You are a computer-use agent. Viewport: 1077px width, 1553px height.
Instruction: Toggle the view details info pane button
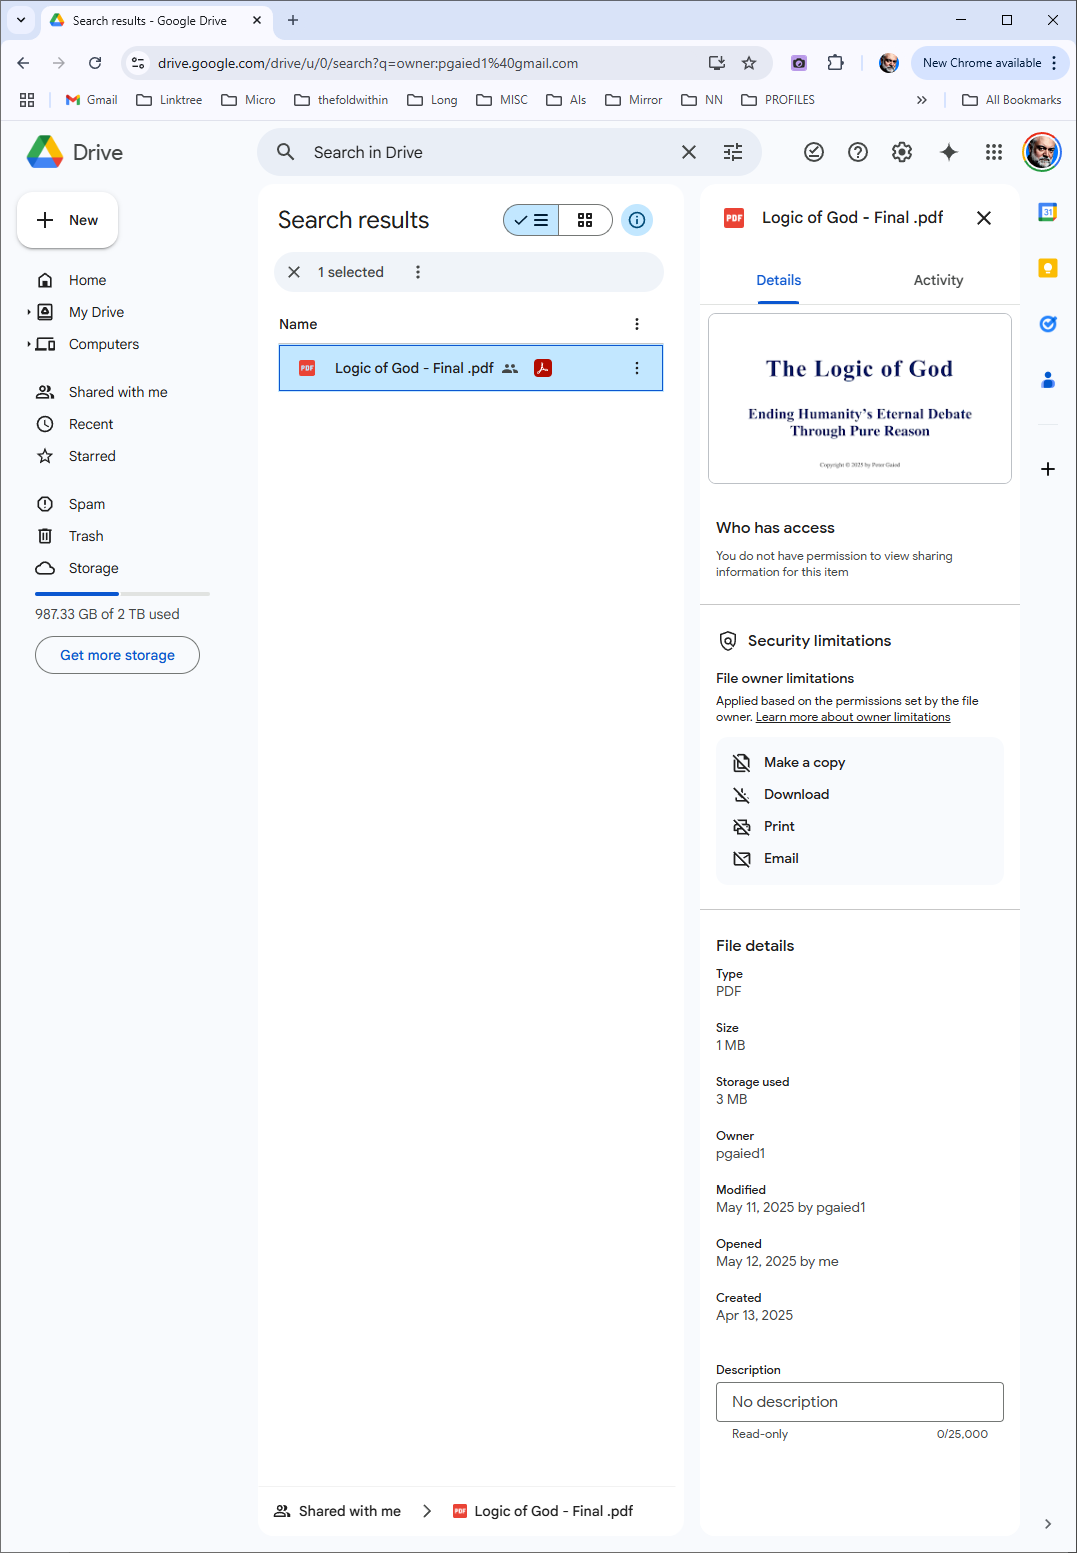tap(637, 220)
